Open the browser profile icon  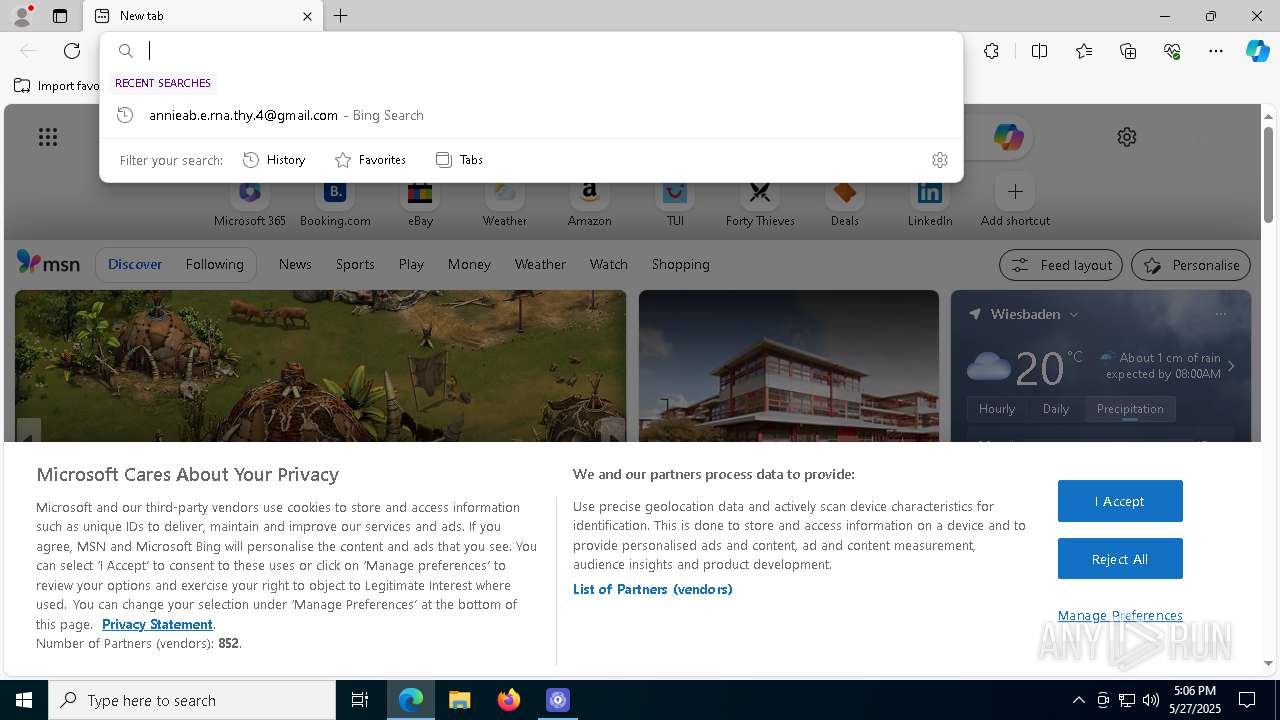pyautogui.click(x=21, y=15)
